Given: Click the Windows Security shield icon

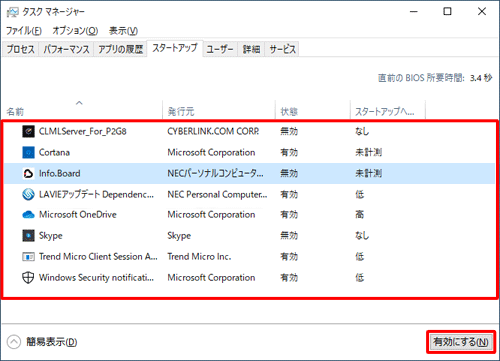Looking at the screenshot, I should (x=28, y=277).
